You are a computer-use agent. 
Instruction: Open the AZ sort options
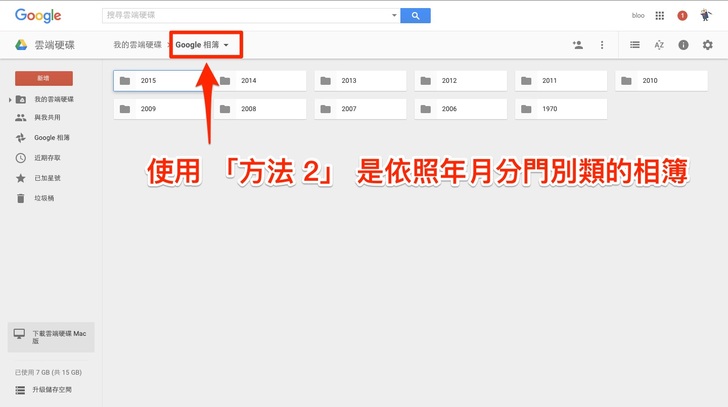[659, 45]
